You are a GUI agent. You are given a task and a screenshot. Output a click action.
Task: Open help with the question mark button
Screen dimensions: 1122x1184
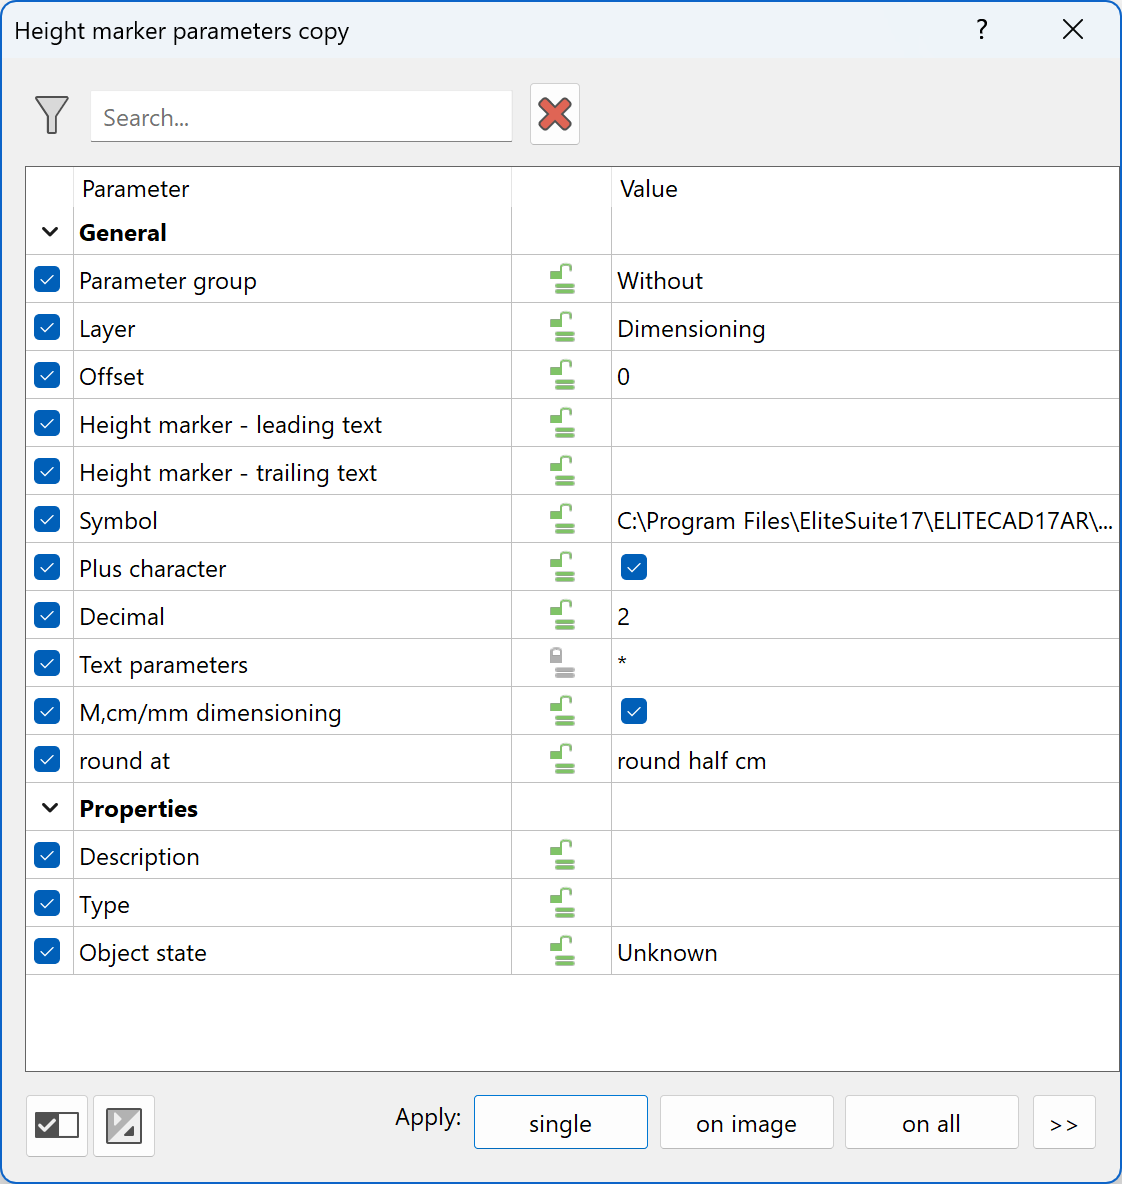click(982, 30)
